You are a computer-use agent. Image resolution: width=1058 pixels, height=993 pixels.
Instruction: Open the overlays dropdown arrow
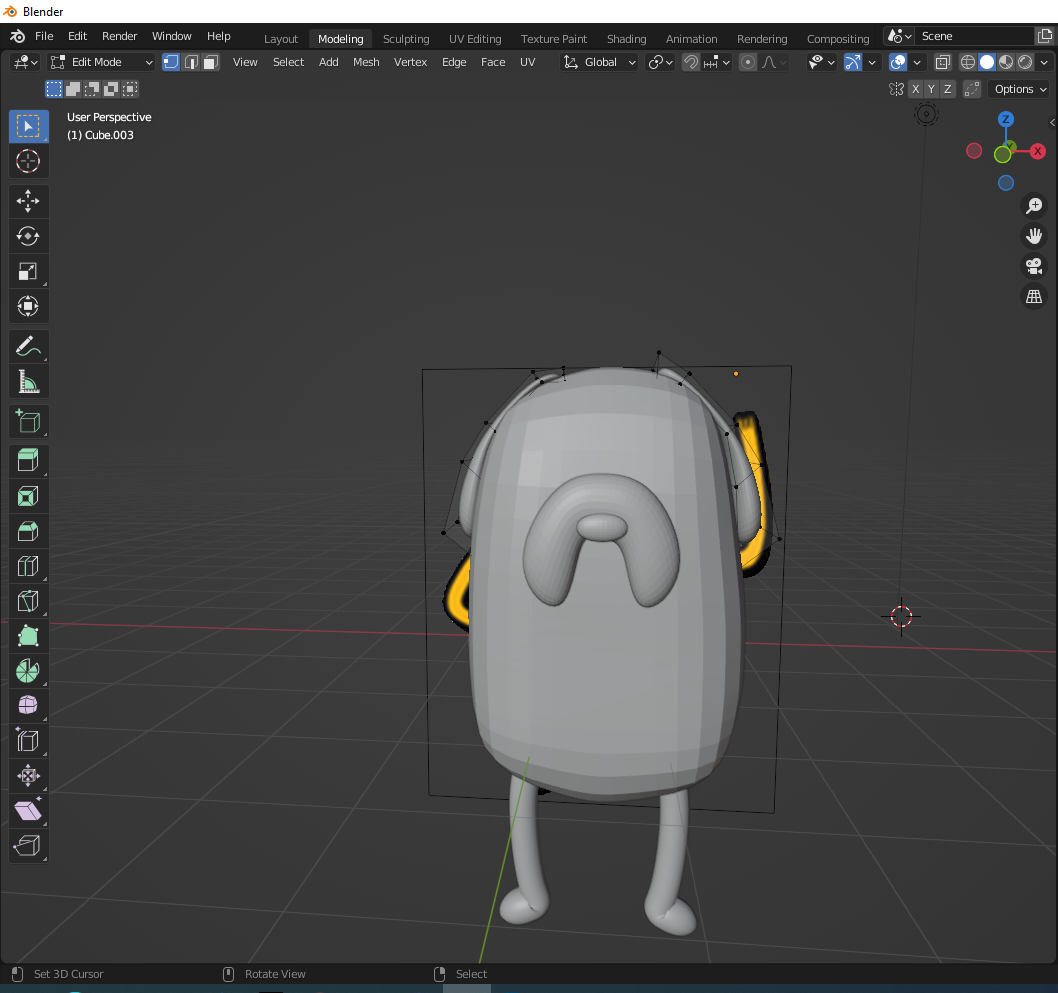[917, 63]
